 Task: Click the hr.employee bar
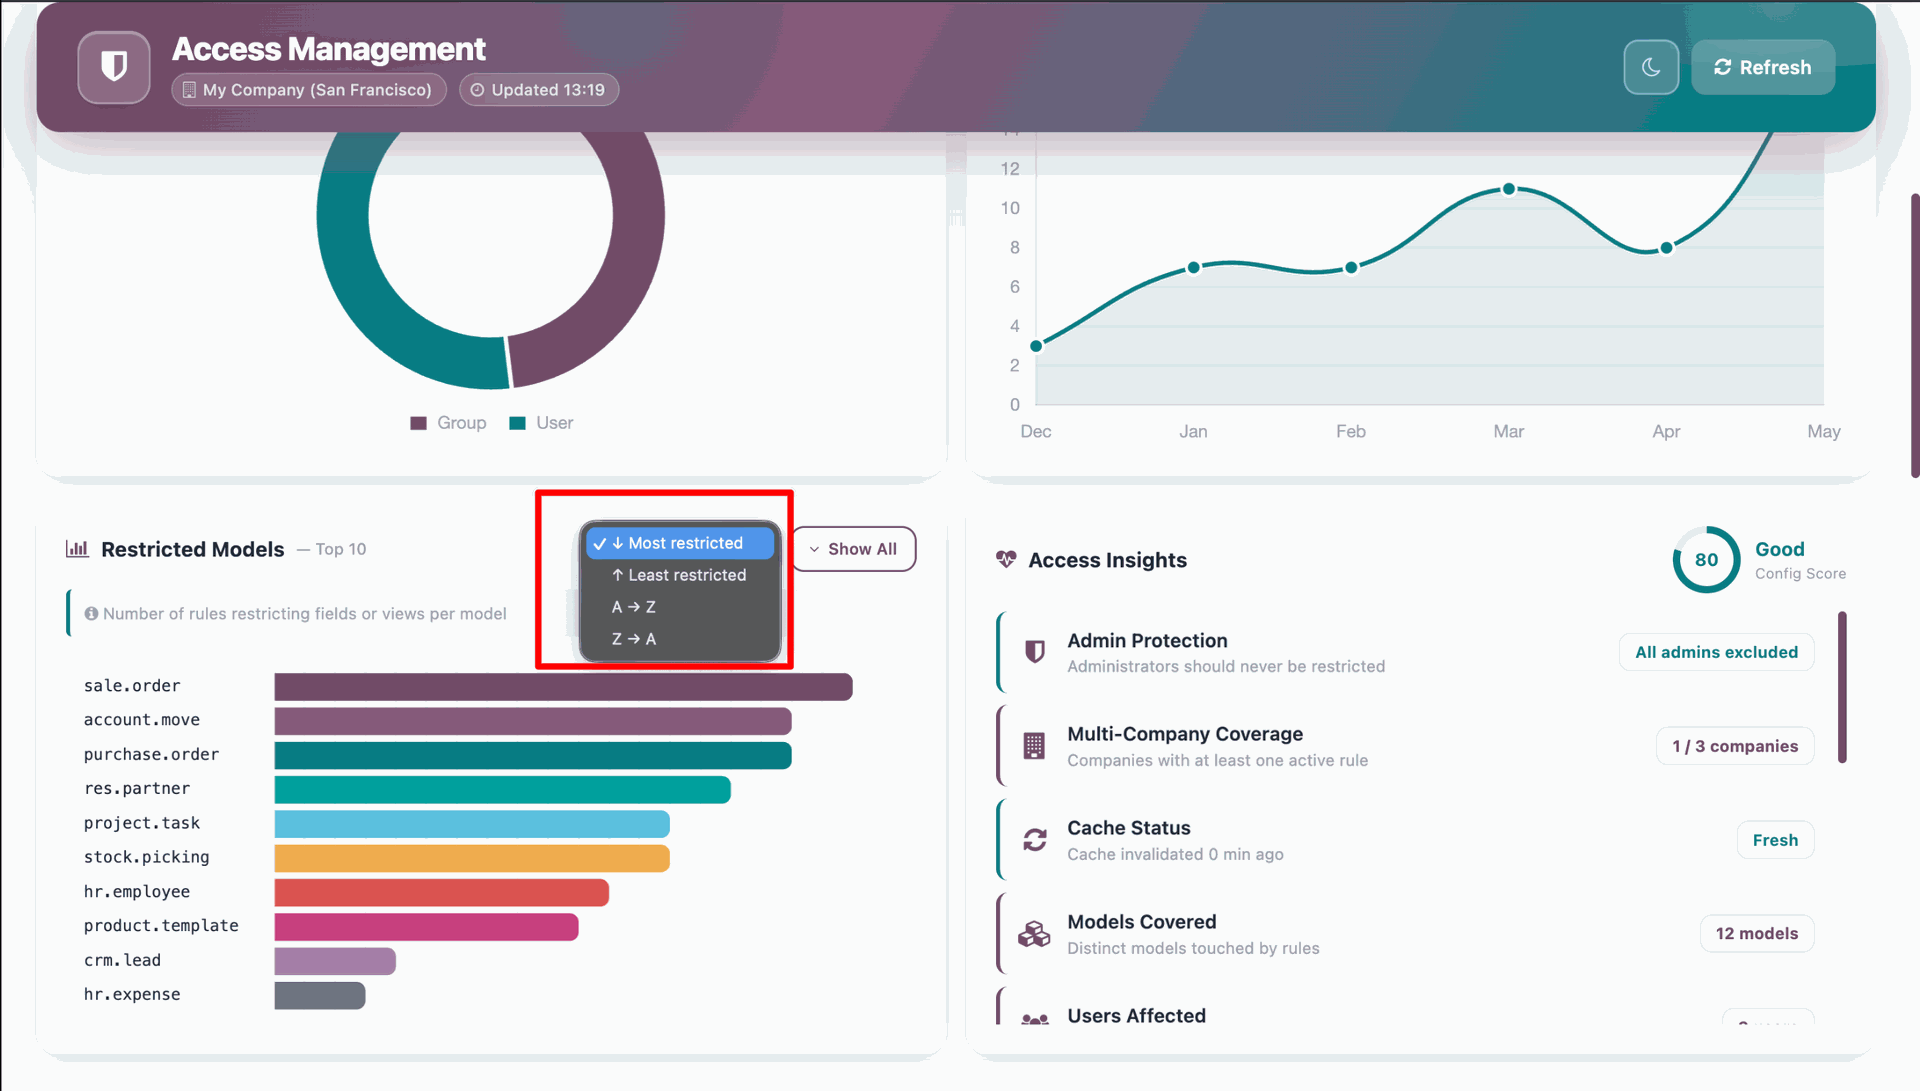coord(441,892)
